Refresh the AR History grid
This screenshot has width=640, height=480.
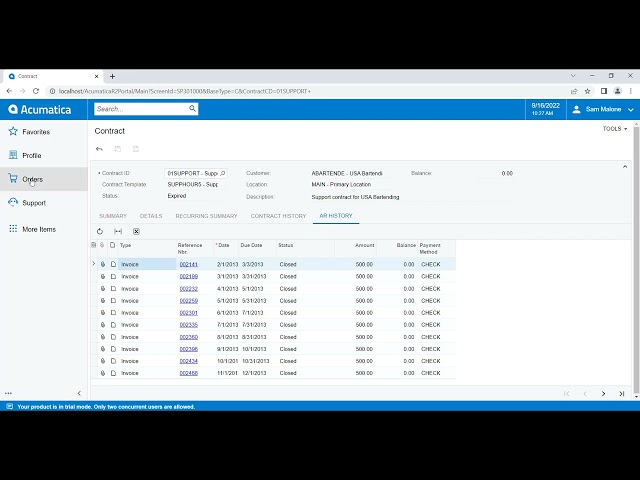click(100, 231)
